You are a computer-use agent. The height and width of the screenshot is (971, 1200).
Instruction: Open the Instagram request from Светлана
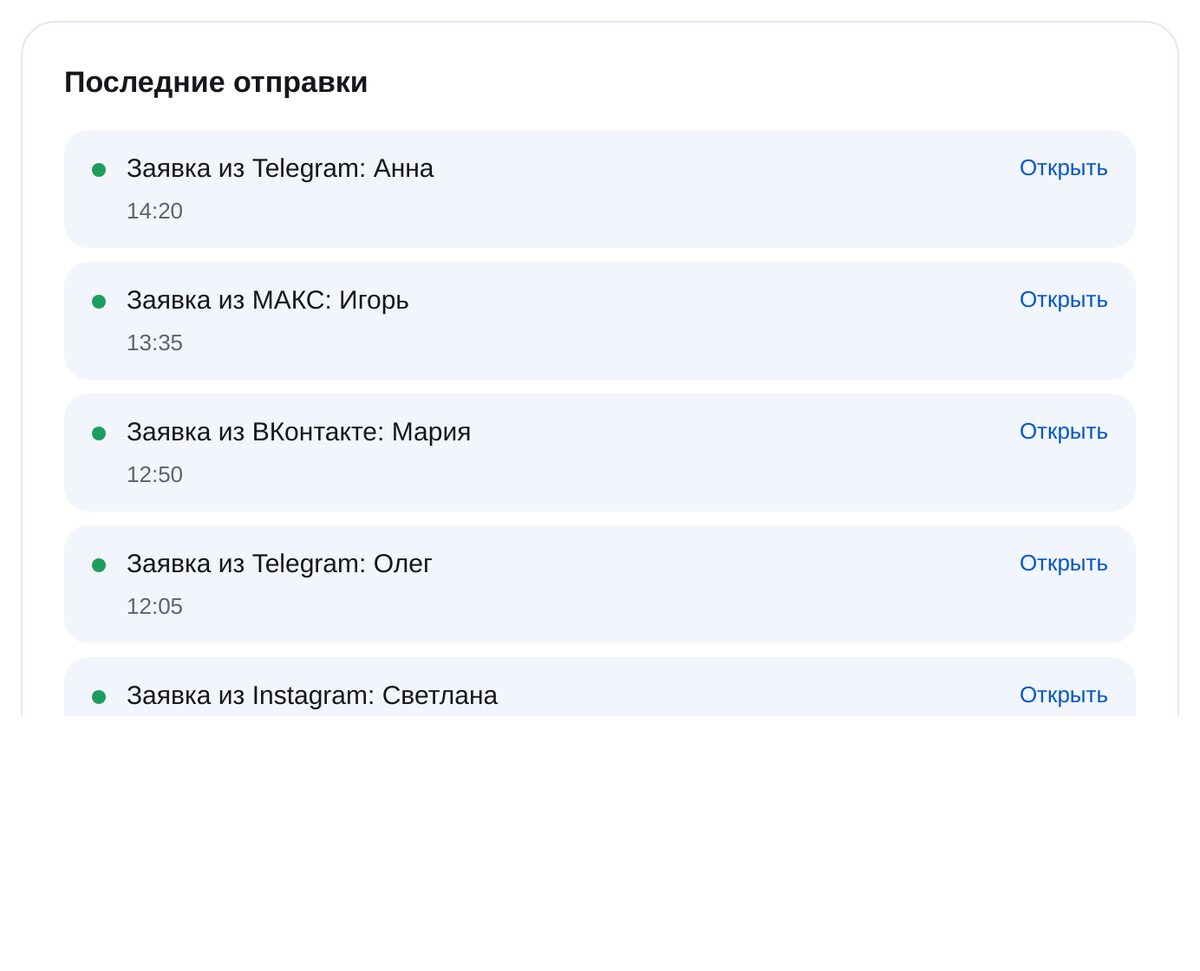(1063, 695)
